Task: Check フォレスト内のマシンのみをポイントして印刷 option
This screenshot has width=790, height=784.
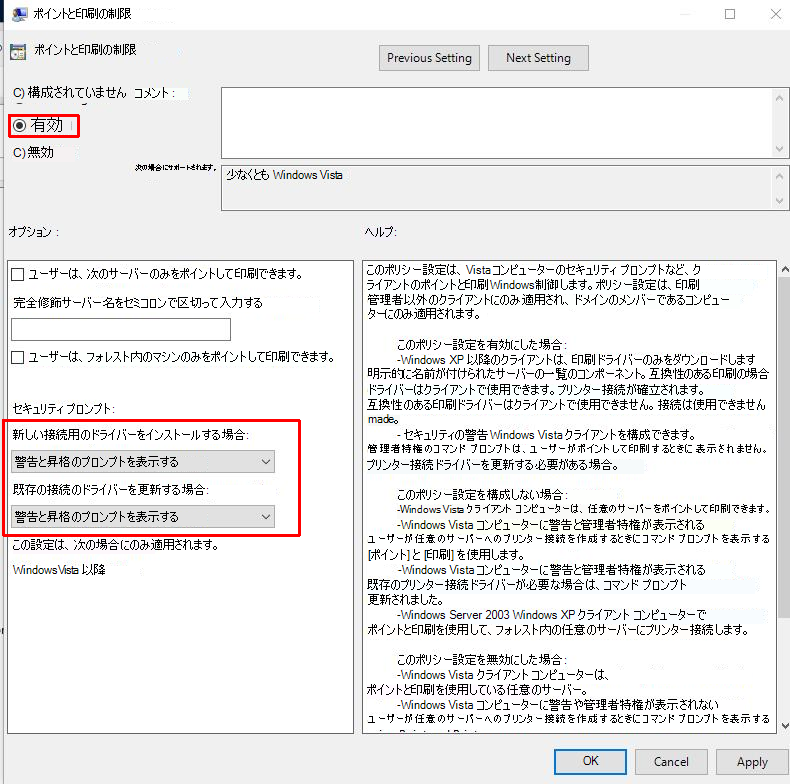Action: coord(18,358)
